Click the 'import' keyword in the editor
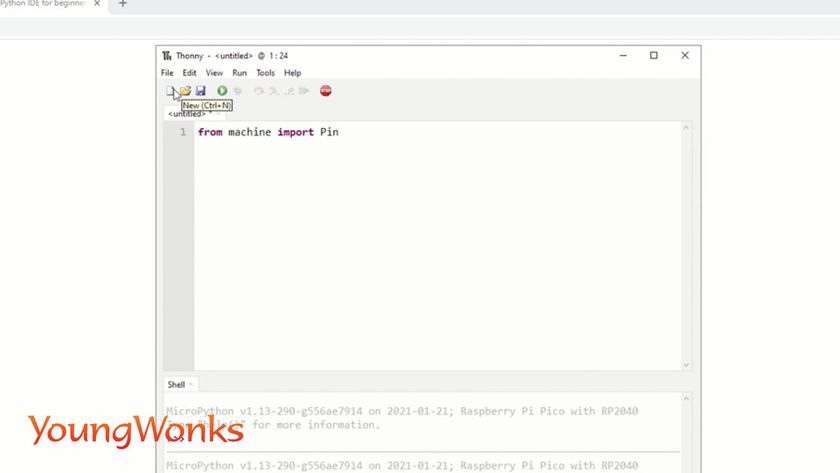Viewport: 840px width, 473px height. [x=296, y=132]
